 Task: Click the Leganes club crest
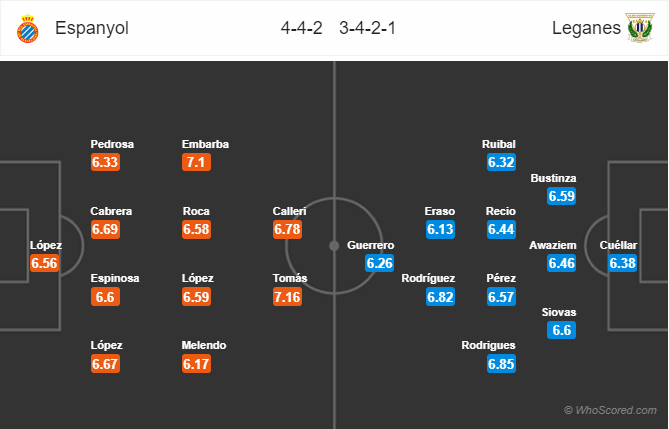click(640, 28)
